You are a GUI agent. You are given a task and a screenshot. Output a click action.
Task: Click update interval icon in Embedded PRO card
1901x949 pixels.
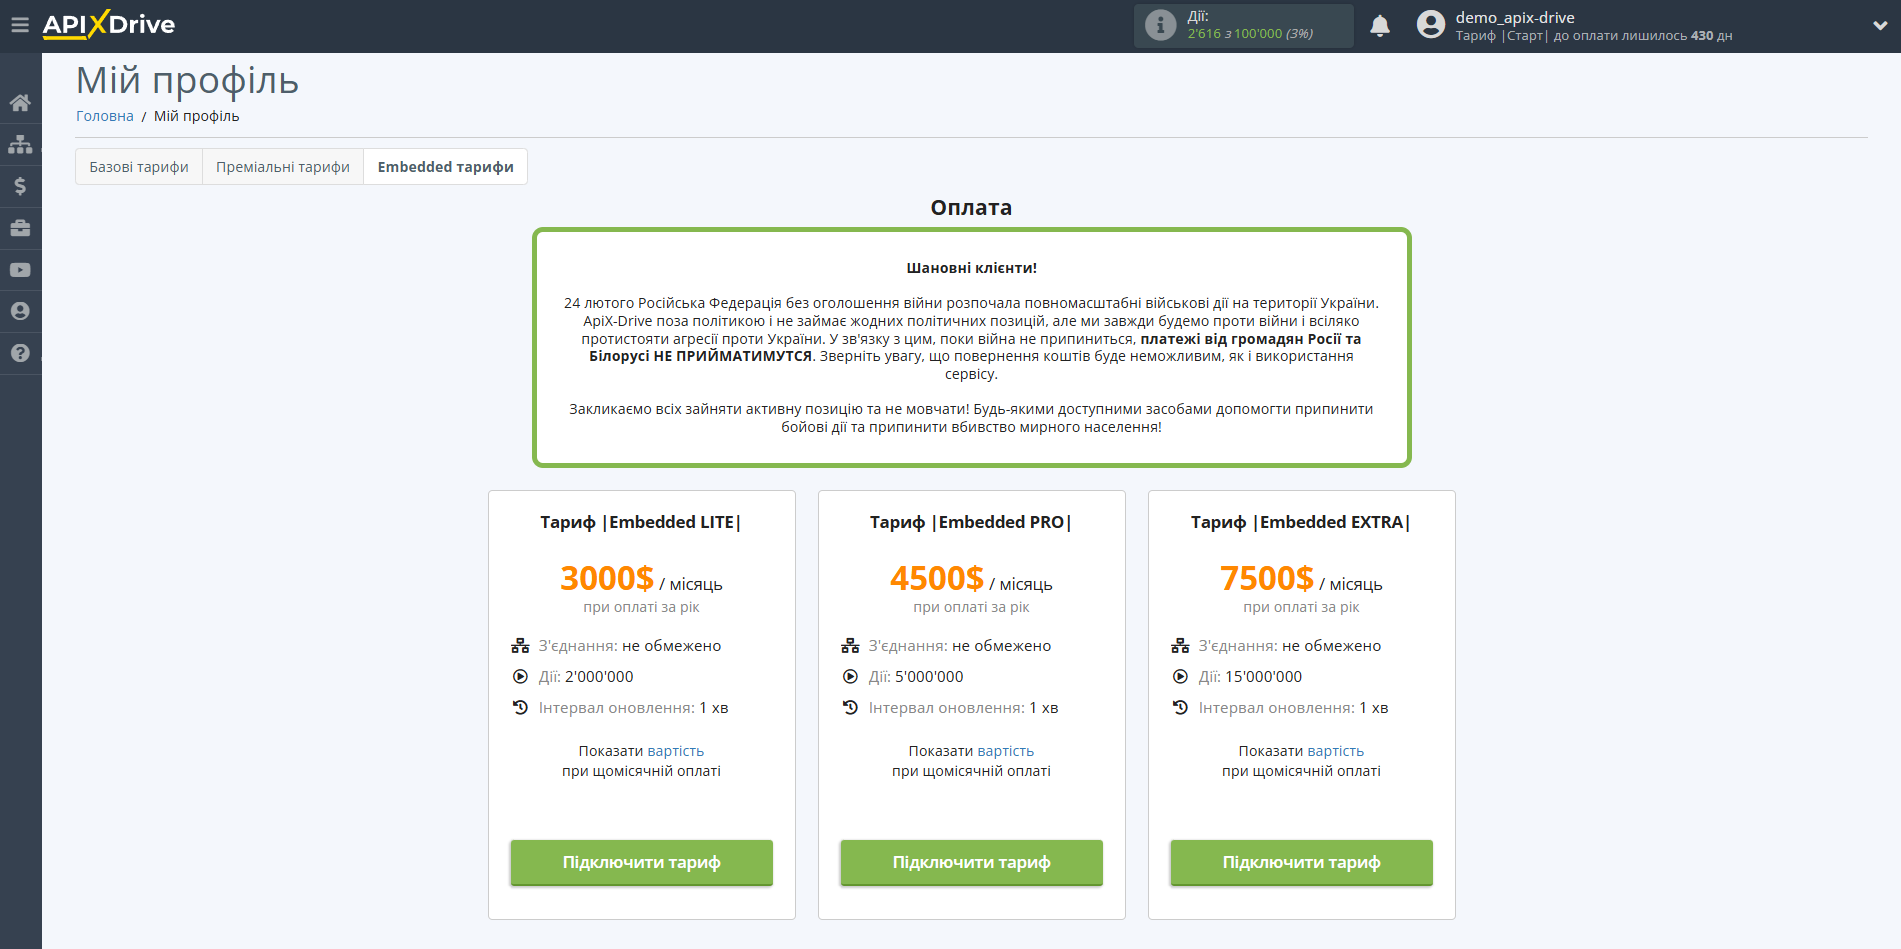tap(850, 708)
